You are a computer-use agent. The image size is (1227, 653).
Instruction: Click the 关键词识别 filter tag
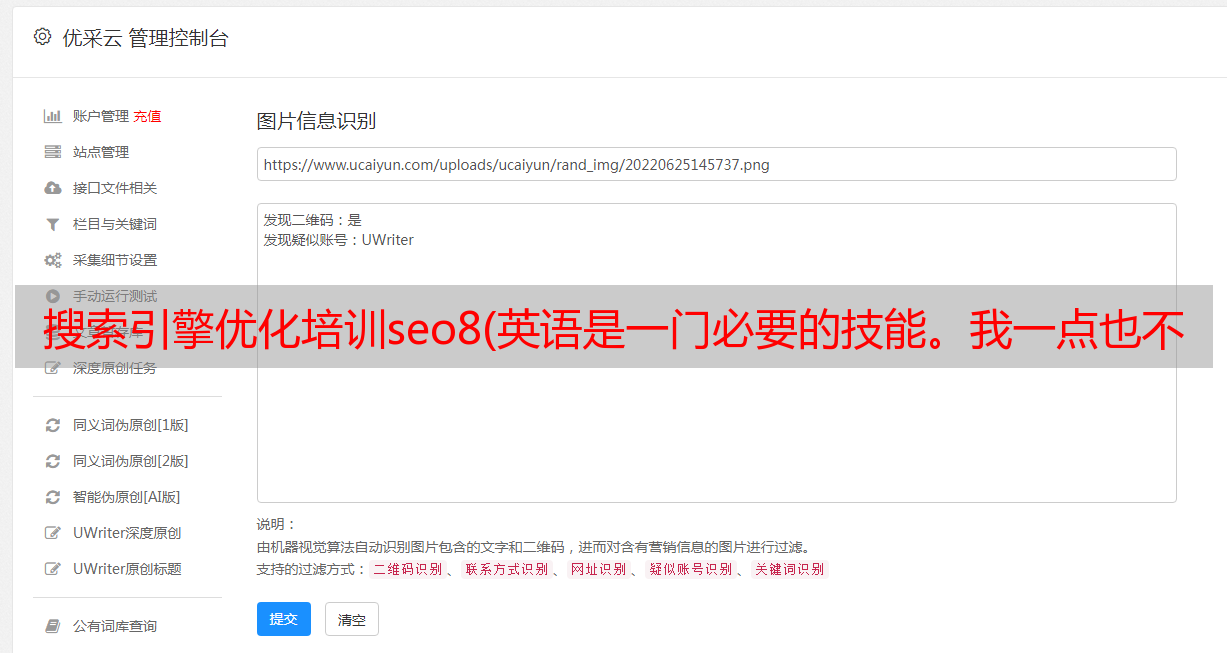(x=790, y=569)
